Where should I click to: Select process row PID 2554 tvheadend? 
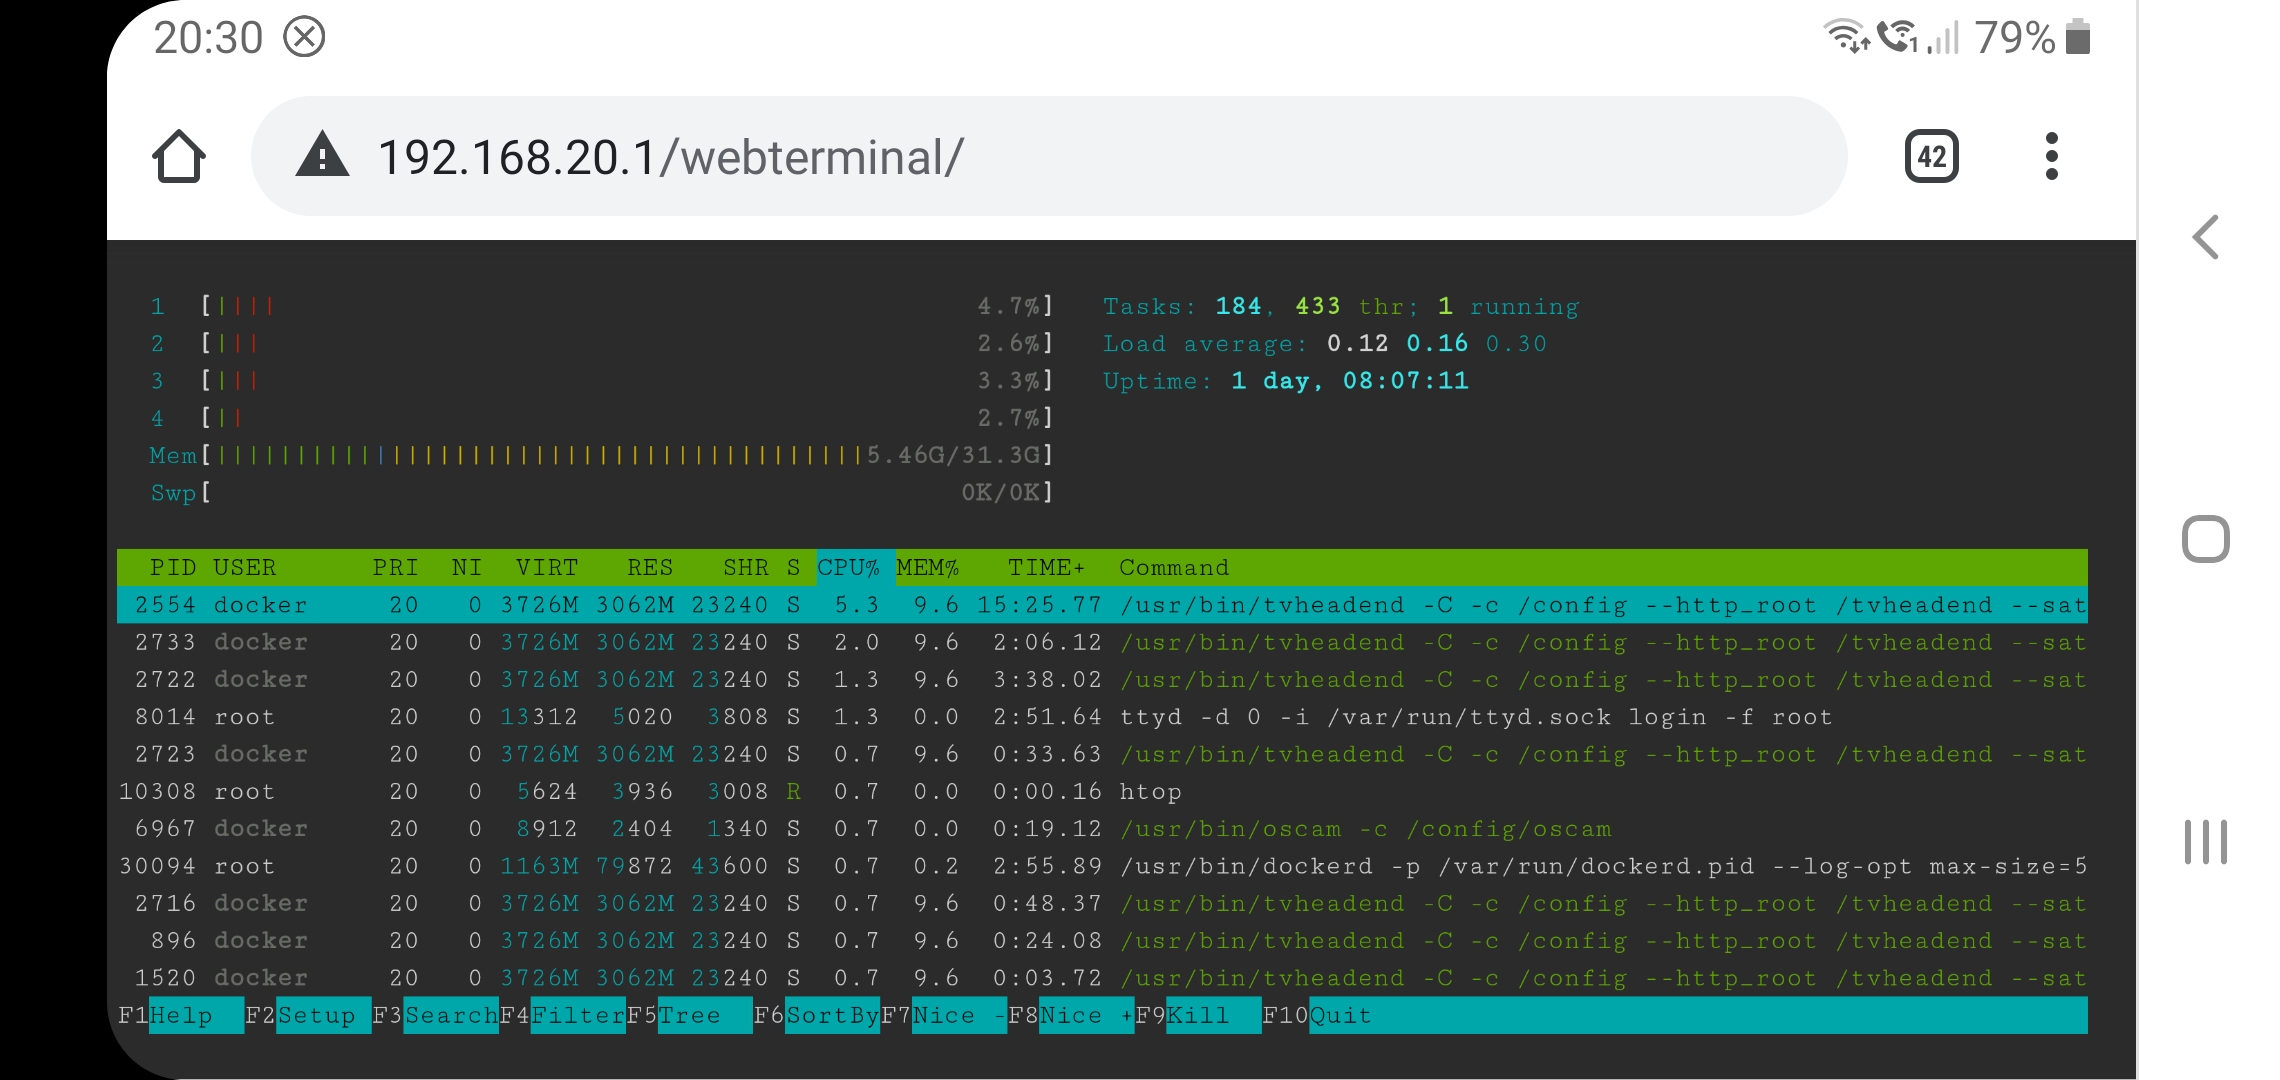(x=1102, y=605)
